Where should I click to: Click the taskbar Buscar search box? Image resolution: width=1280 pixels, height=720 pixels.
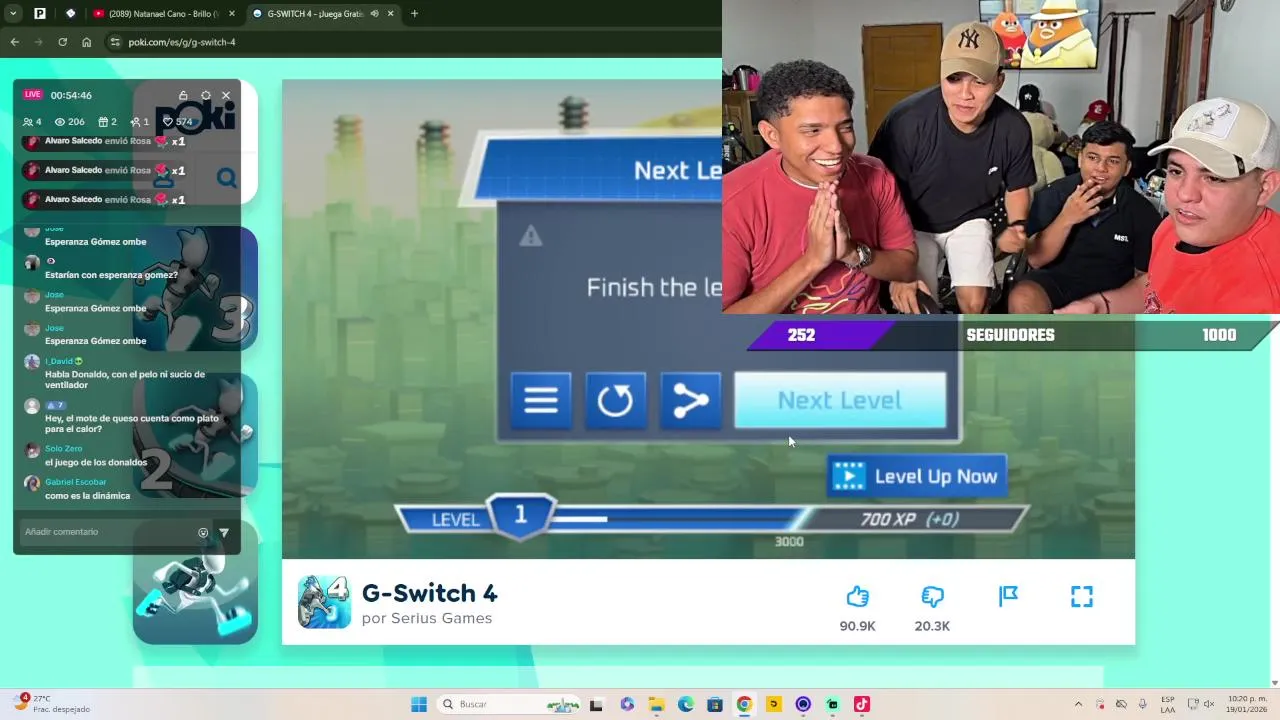tap(508, 704)
